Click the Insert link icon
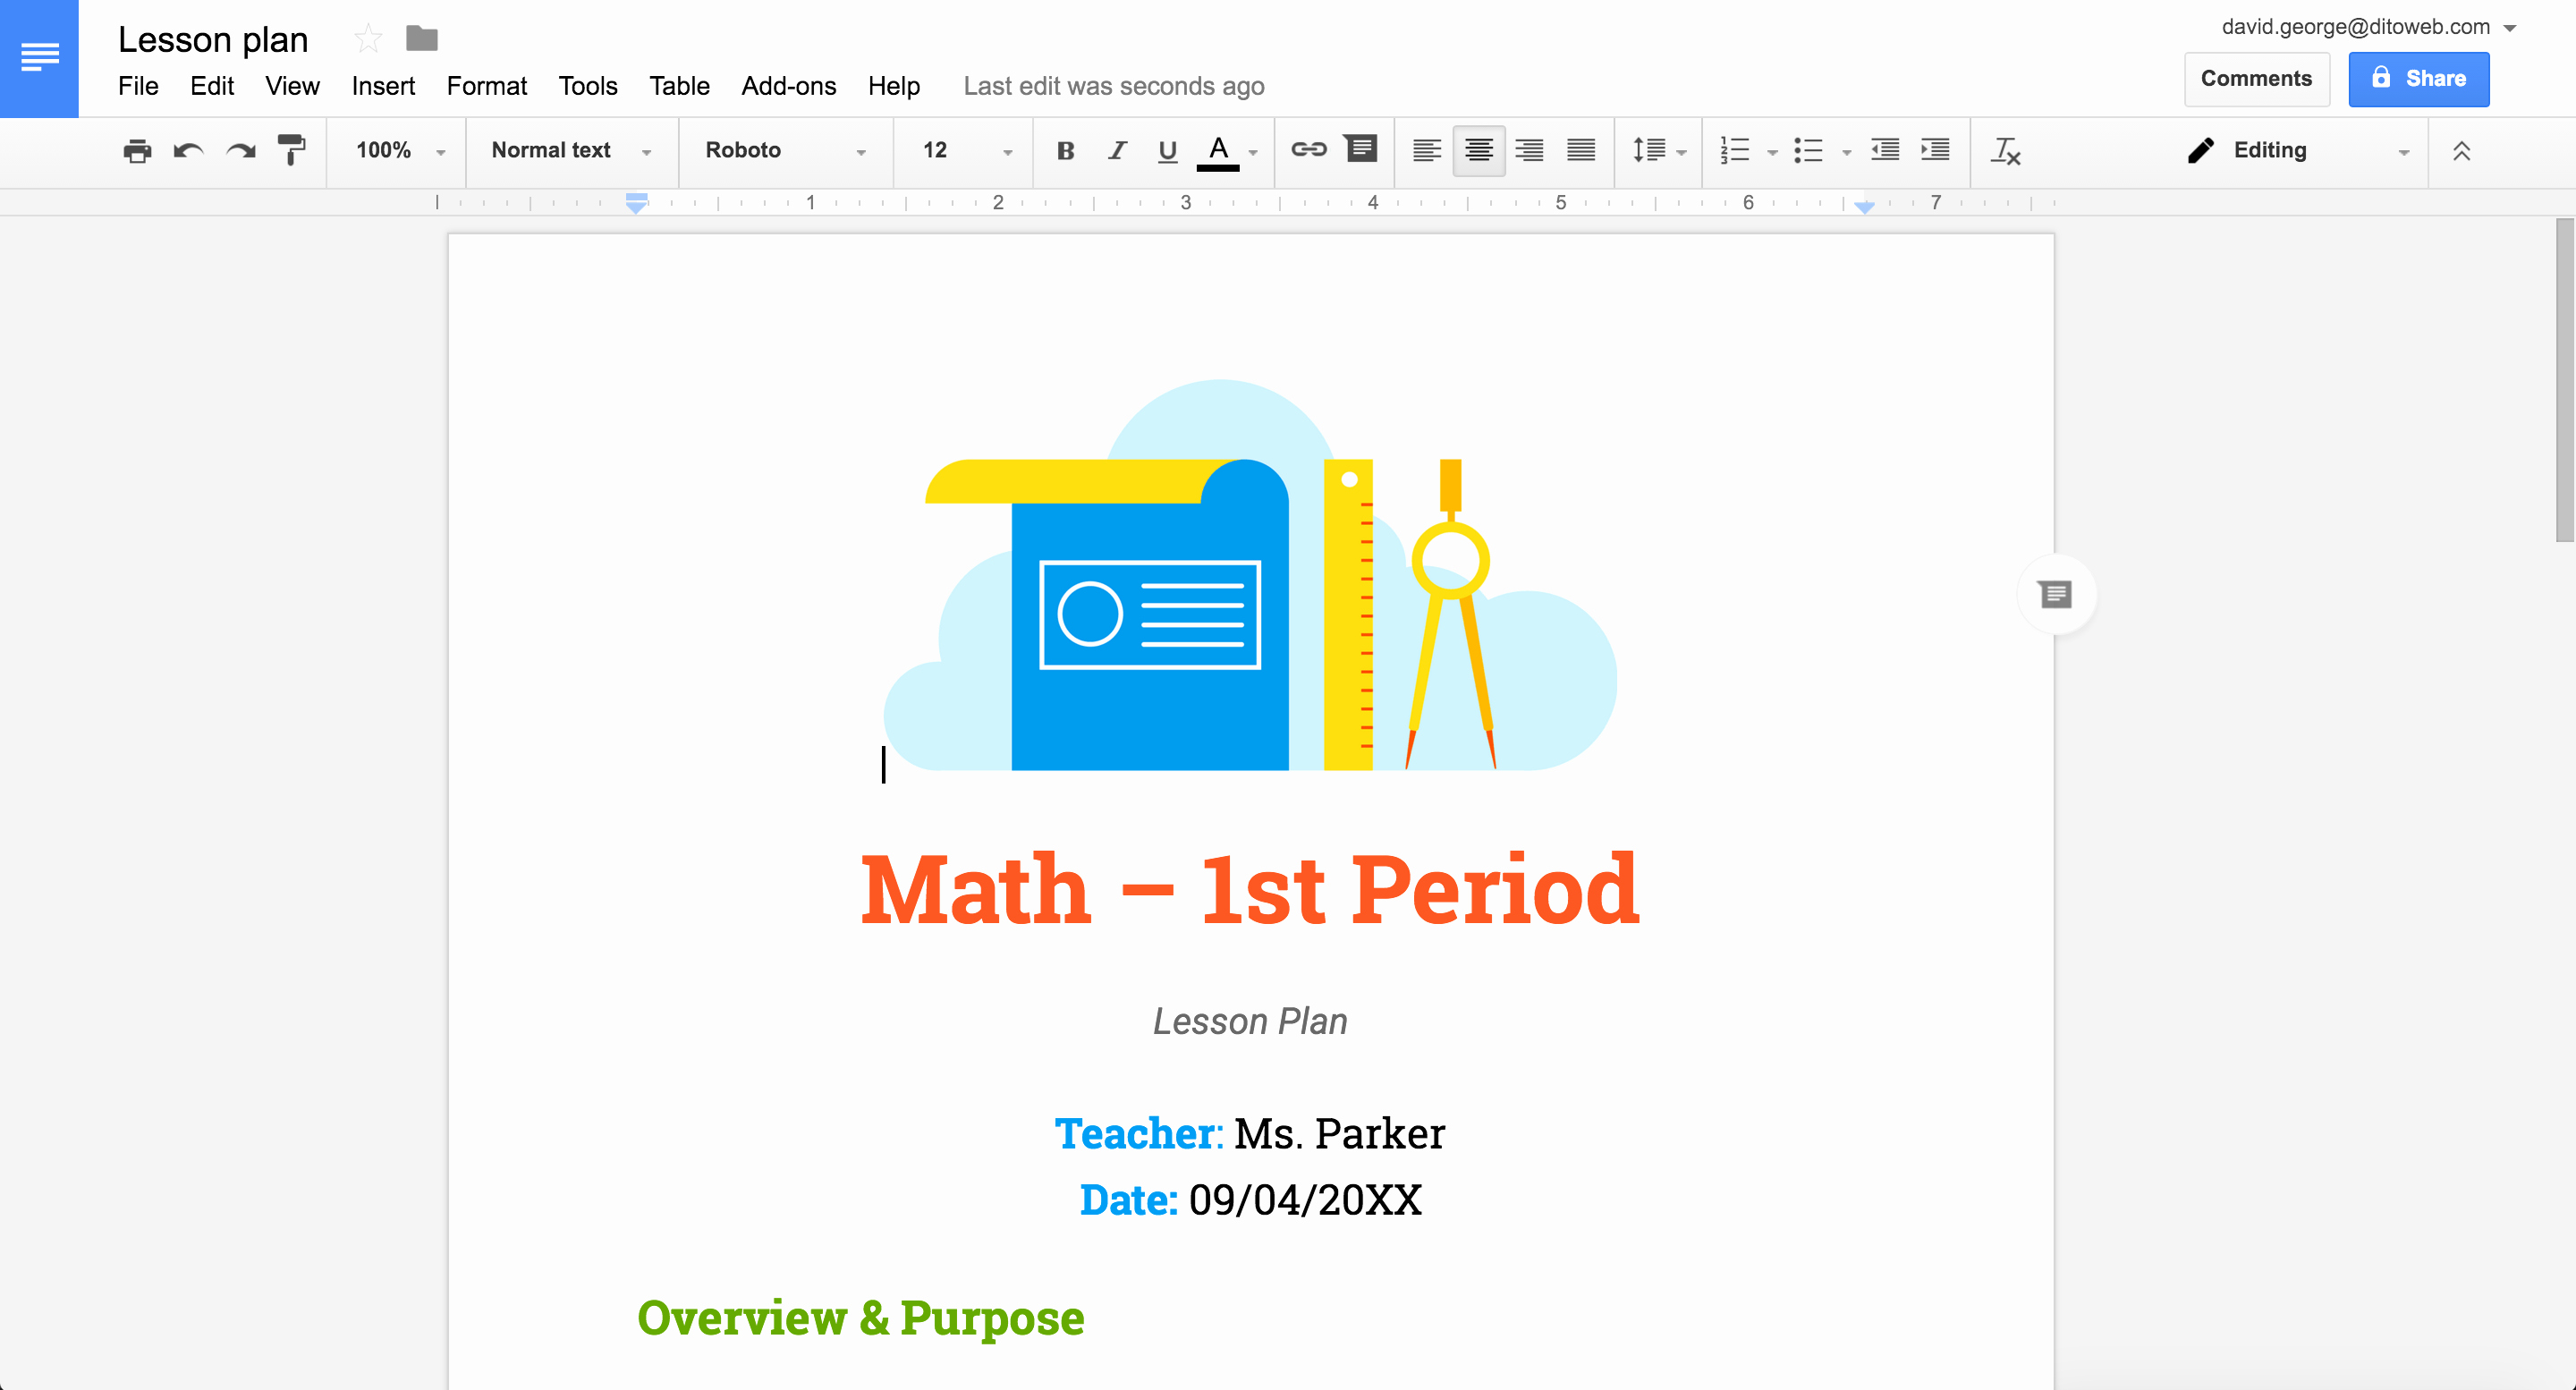This screenshot has width=2576, height=1390. point(1308,148)
